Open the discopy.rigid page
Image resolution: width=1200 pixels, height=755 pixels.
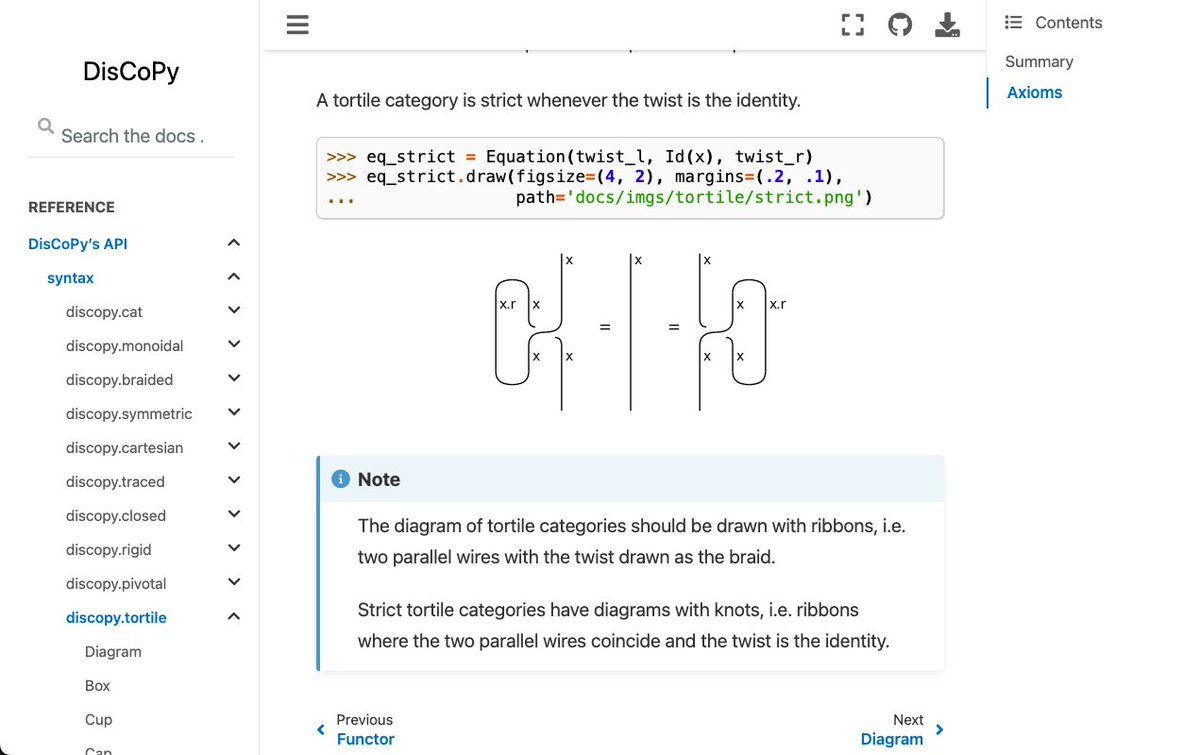pyautogui.click(x=109, y=550)
